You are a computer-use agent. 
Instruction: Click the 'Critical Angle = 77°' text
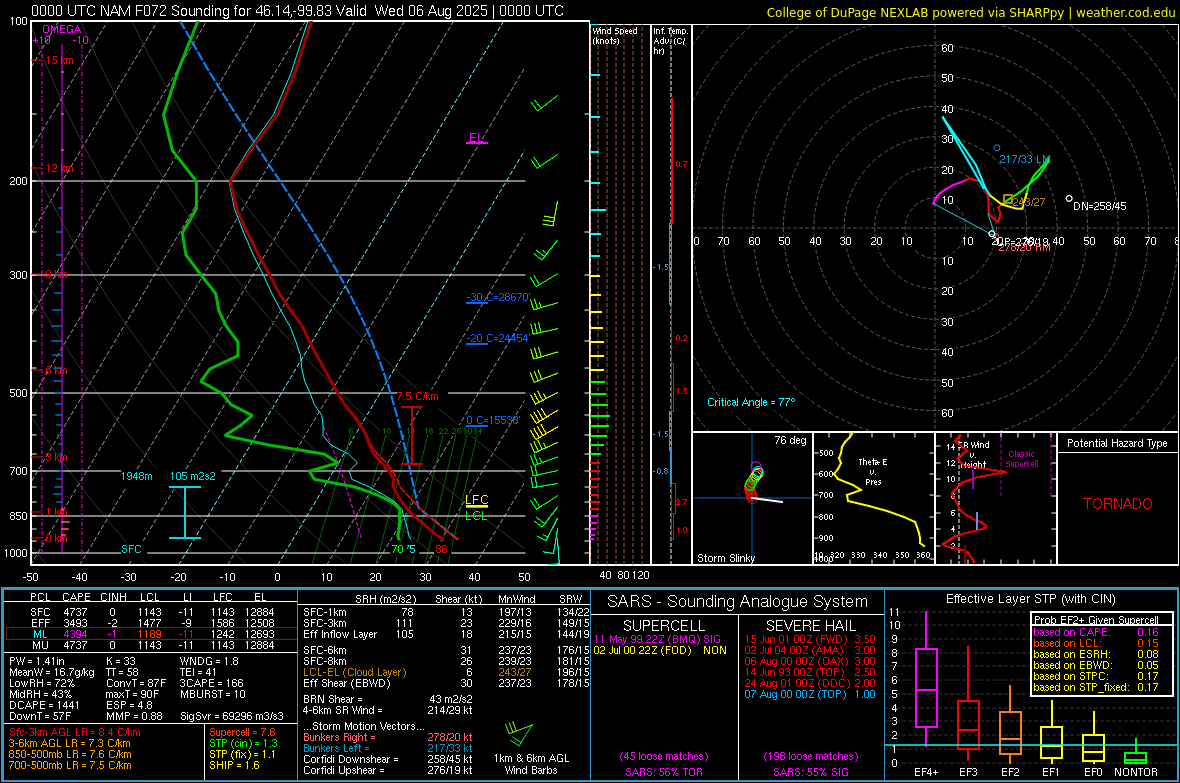click(x=751, y=402)
